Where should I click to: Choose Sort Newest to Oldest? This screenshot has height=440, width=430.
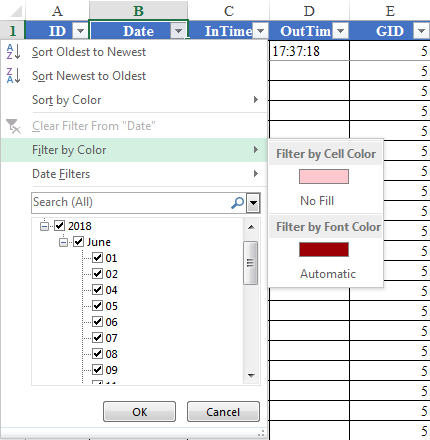pyautogui.click(x=134, y=76)
